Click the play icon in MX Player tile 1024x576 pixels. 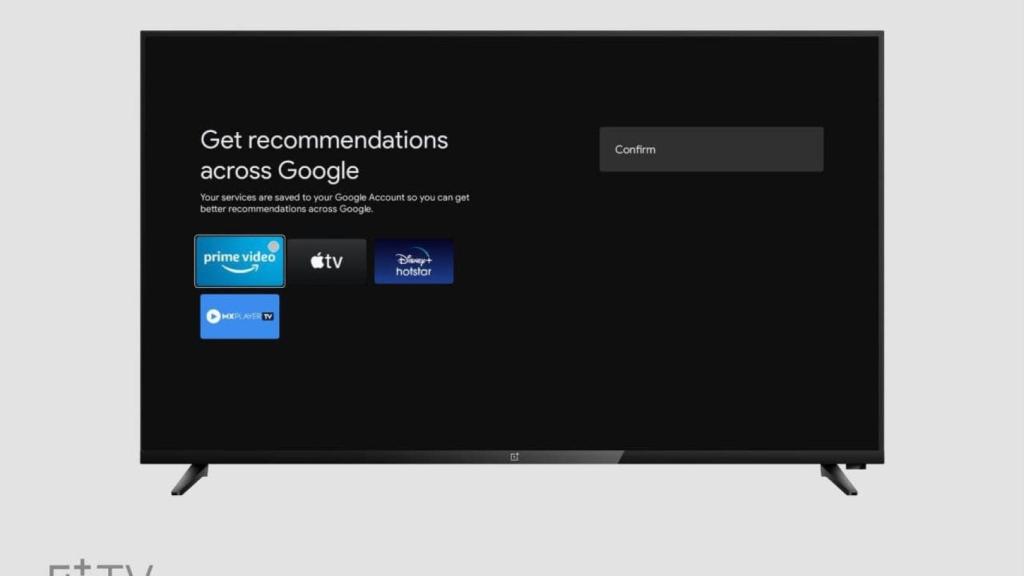[213, 316]
